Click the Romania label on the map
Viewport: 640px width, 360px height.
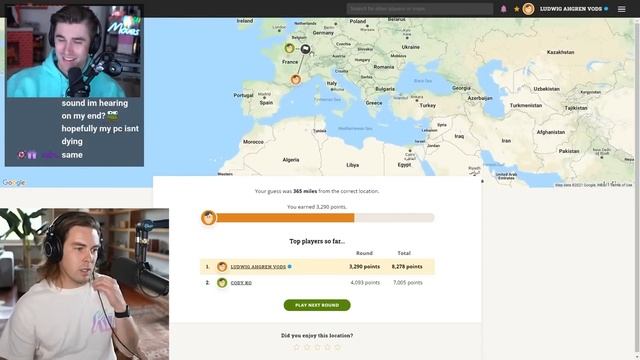[384, 67]
